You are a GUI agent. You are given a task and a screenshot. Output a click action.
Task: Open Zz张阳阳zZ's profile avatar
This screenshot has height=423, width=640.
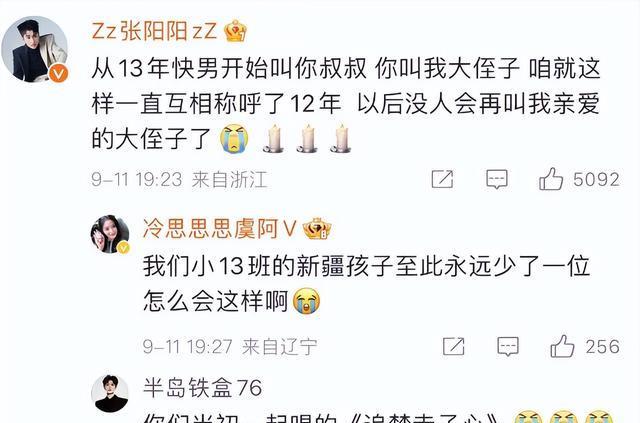pos(35,49)
